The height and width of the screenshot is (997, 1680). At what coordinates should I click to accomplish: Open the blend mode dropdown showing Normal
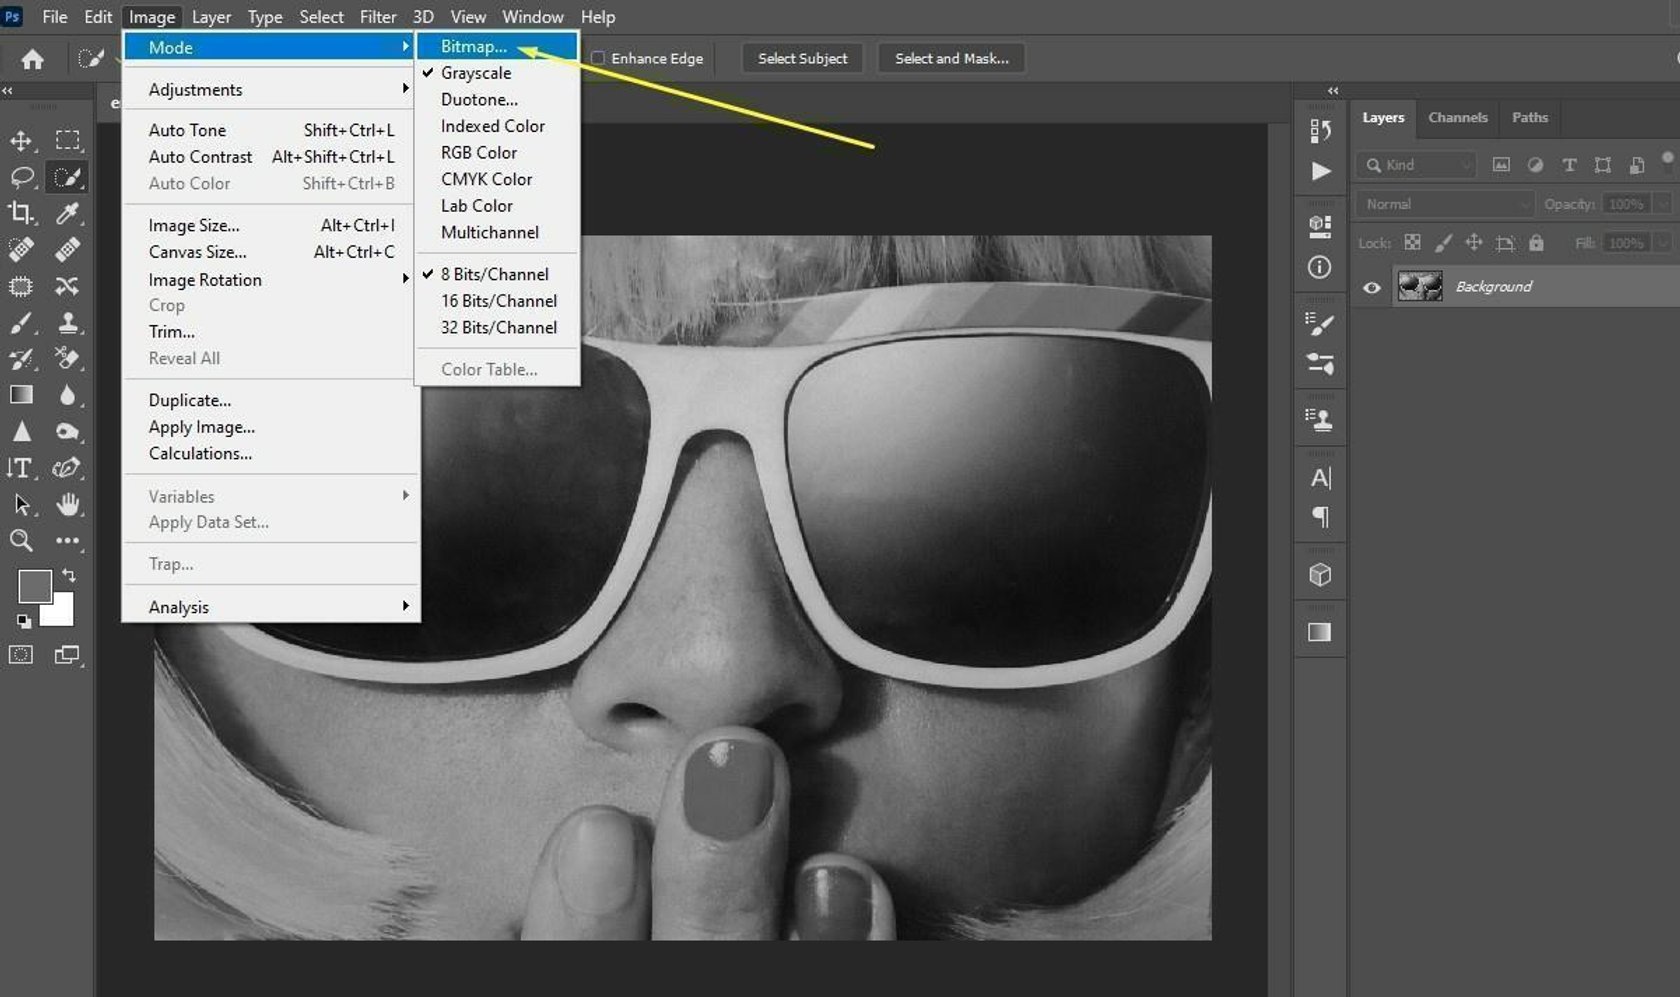point(1443,203)
